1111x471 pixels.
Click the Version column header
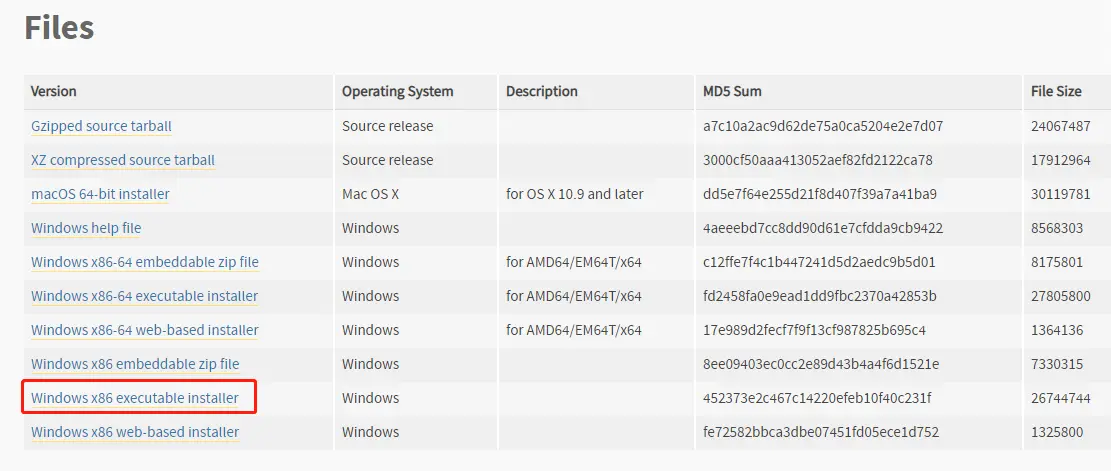point(54,91)
